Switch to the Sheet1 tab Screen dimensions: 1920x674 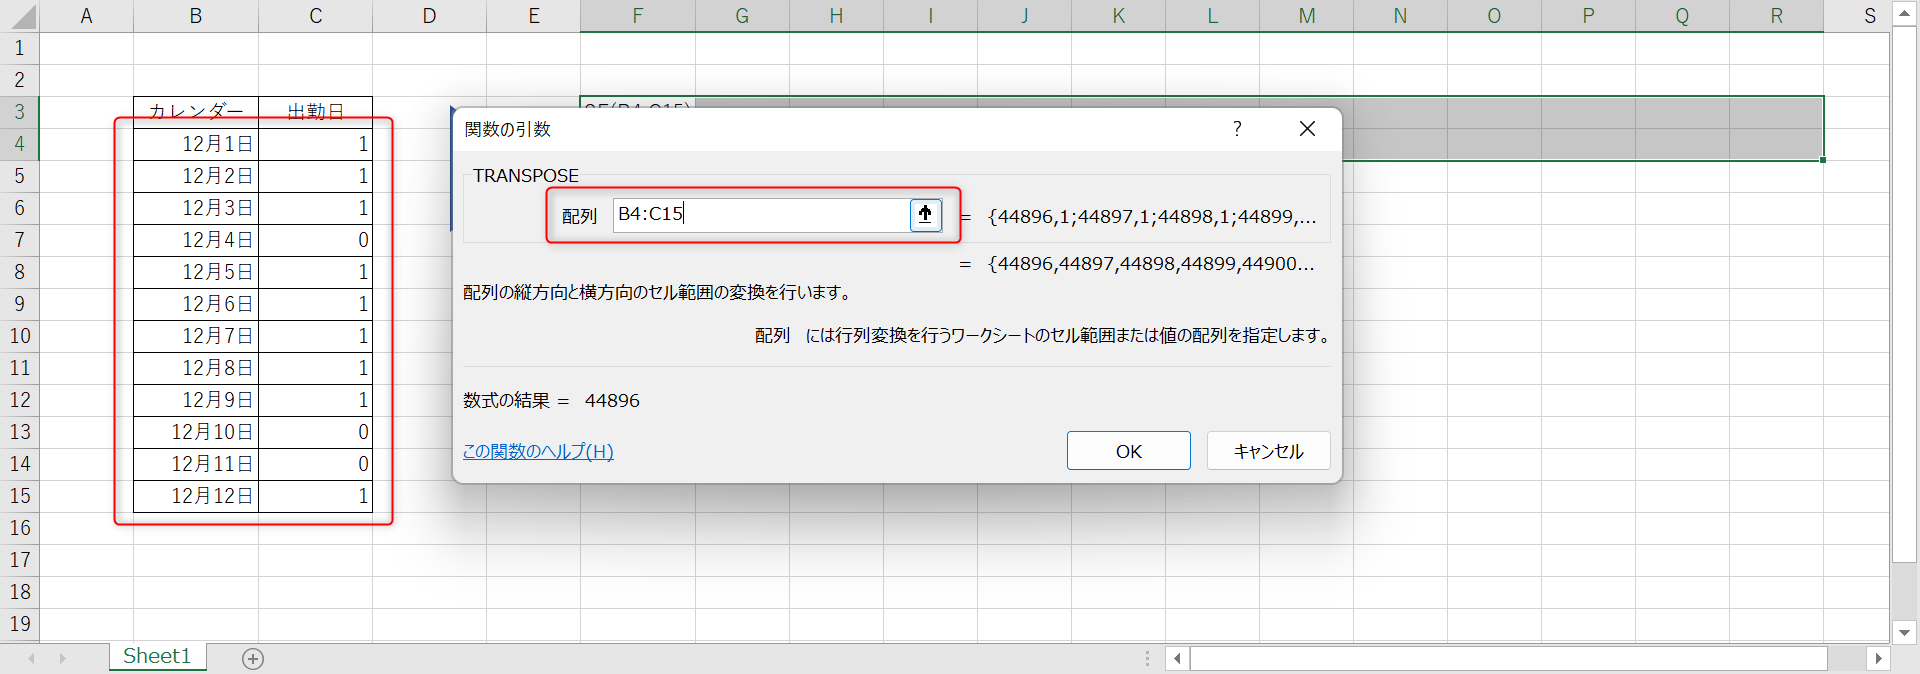coord(157,656)
